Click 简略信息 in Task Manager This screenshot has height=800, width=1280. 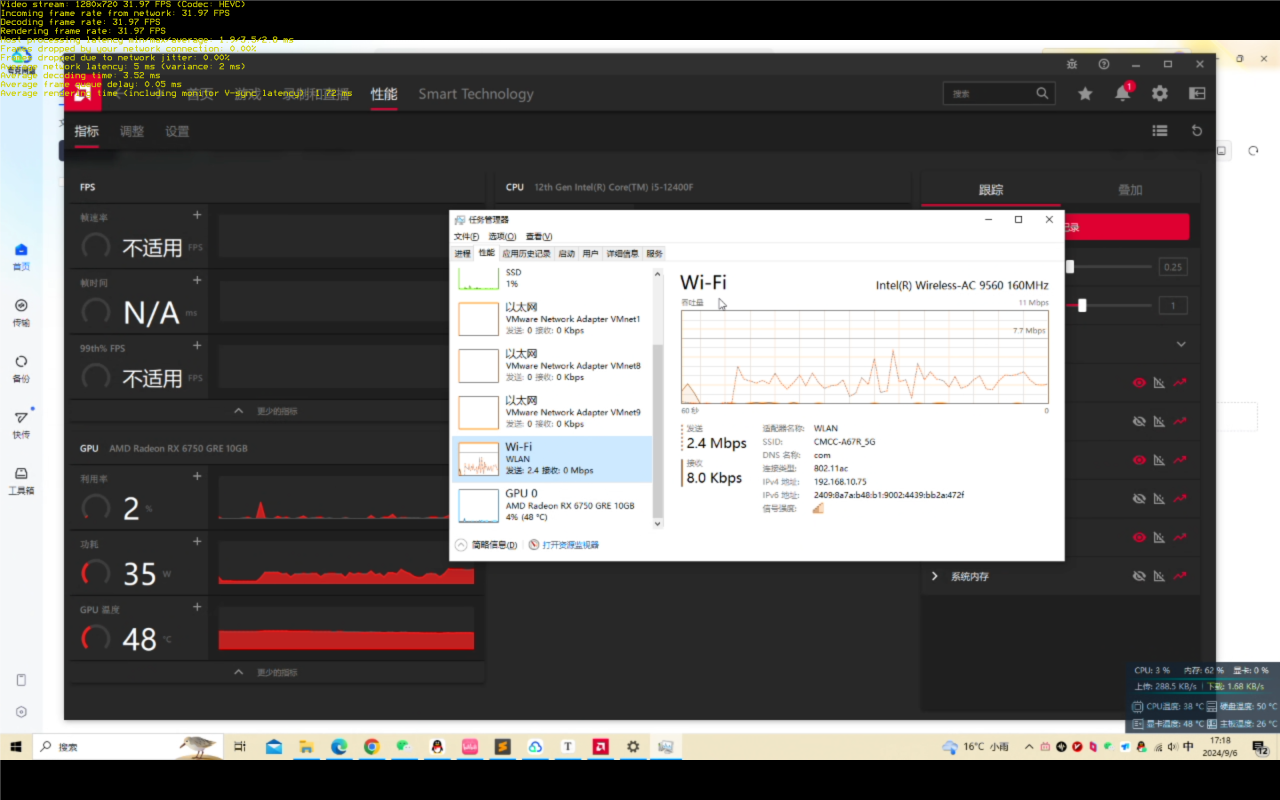pyautogui.click(x=487, y=545)
